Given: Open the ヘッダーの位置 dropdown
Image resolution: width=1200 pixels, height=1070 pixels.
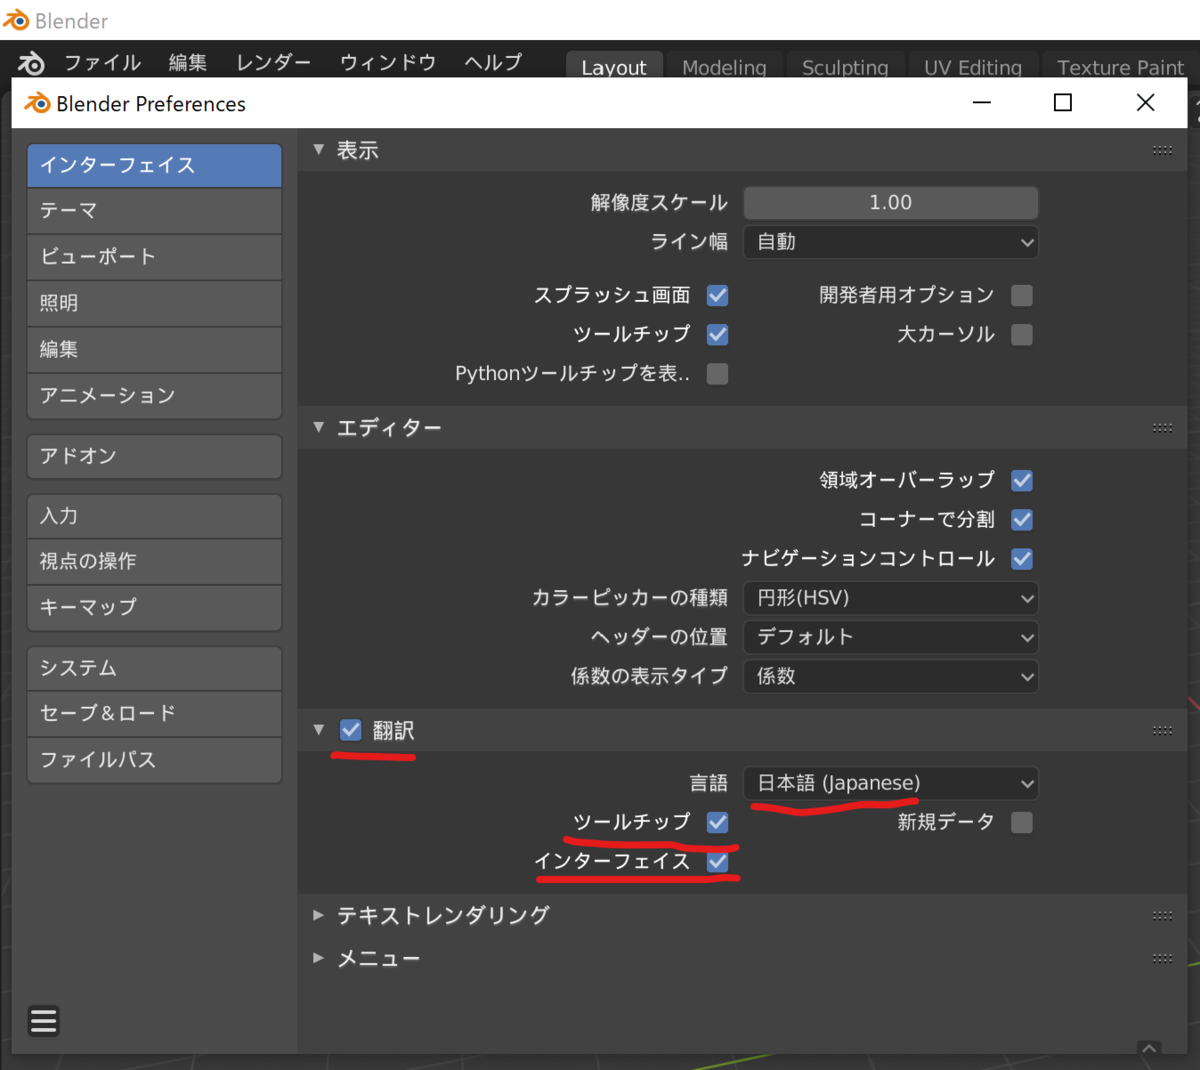Looking at the screenshot, I should coord(891,637).
